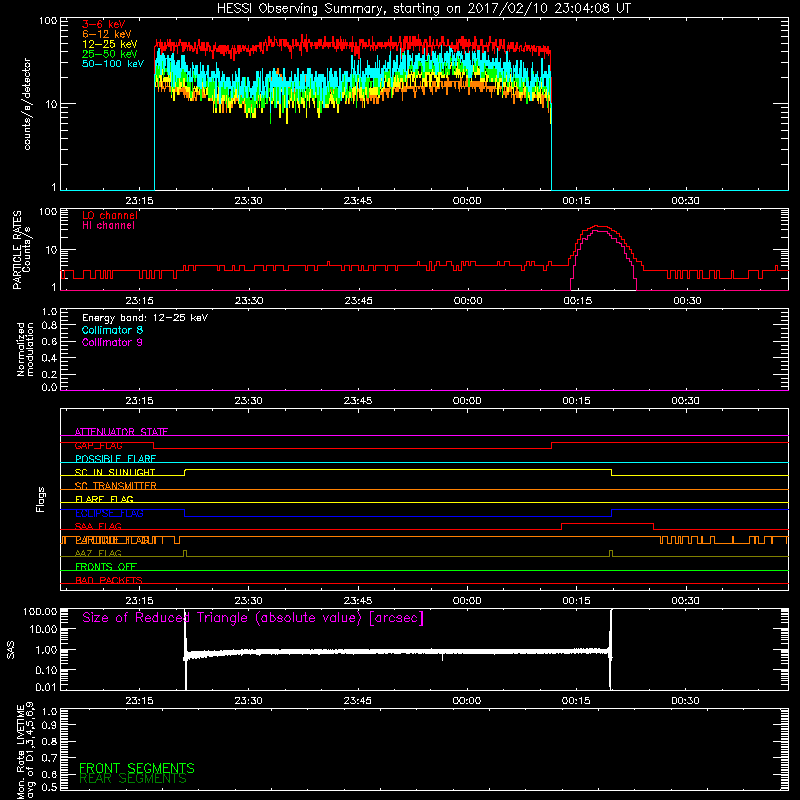Viewport: 800px width, 800px height.
Task: Click the 23:45 tick under count-rate panel
Action: [358, 201]
